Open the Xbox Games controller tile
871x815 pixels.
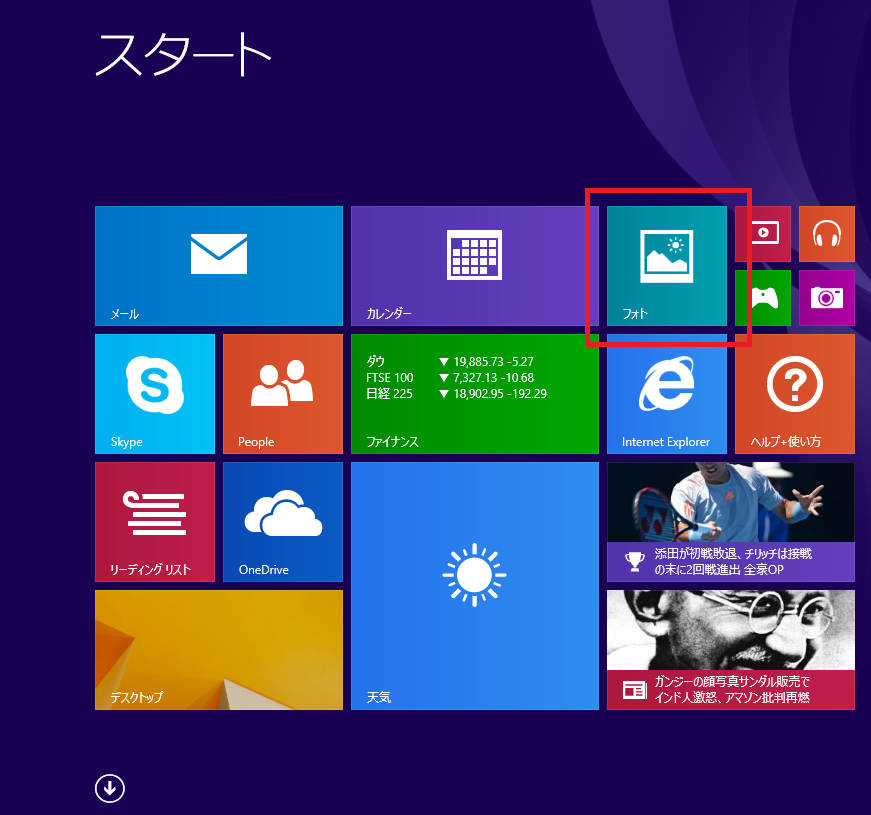pyautogui.click(x=763, y=298)
